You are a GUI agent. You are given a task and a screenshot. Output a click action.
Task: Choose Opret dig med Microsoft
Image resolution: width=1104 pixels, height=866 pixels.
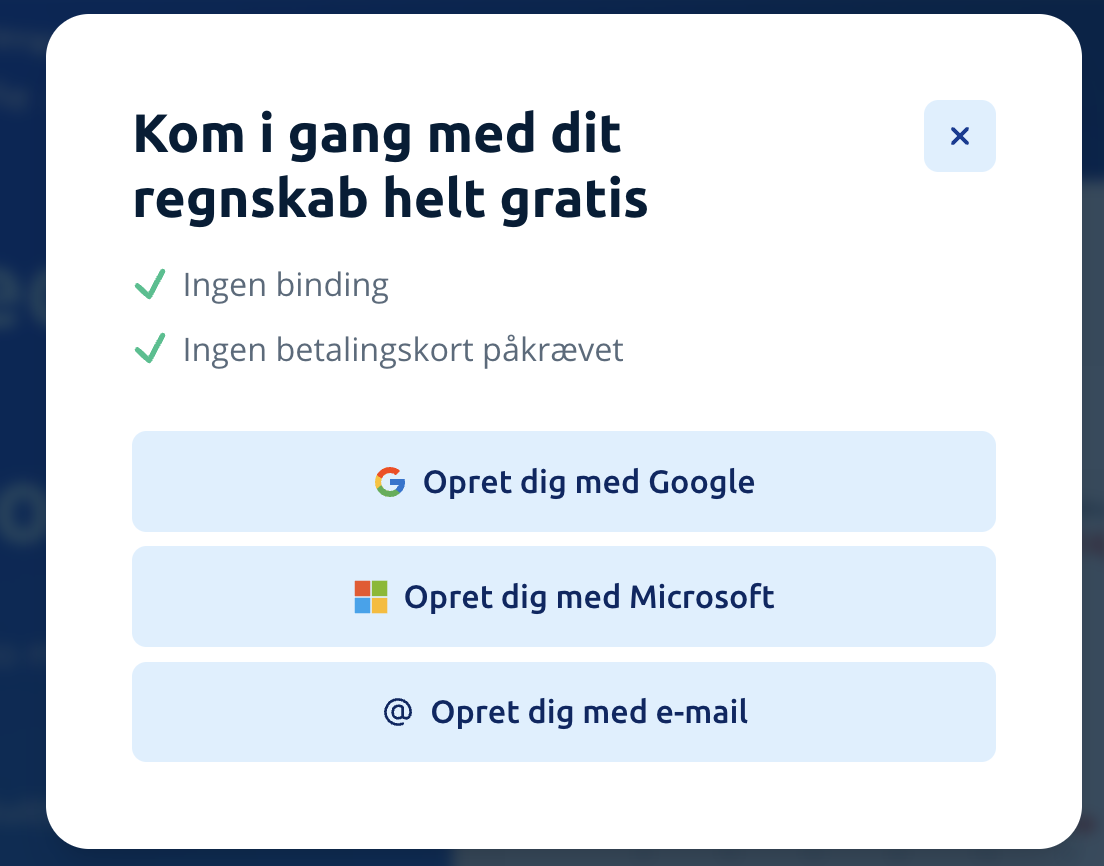pos(563,596)
